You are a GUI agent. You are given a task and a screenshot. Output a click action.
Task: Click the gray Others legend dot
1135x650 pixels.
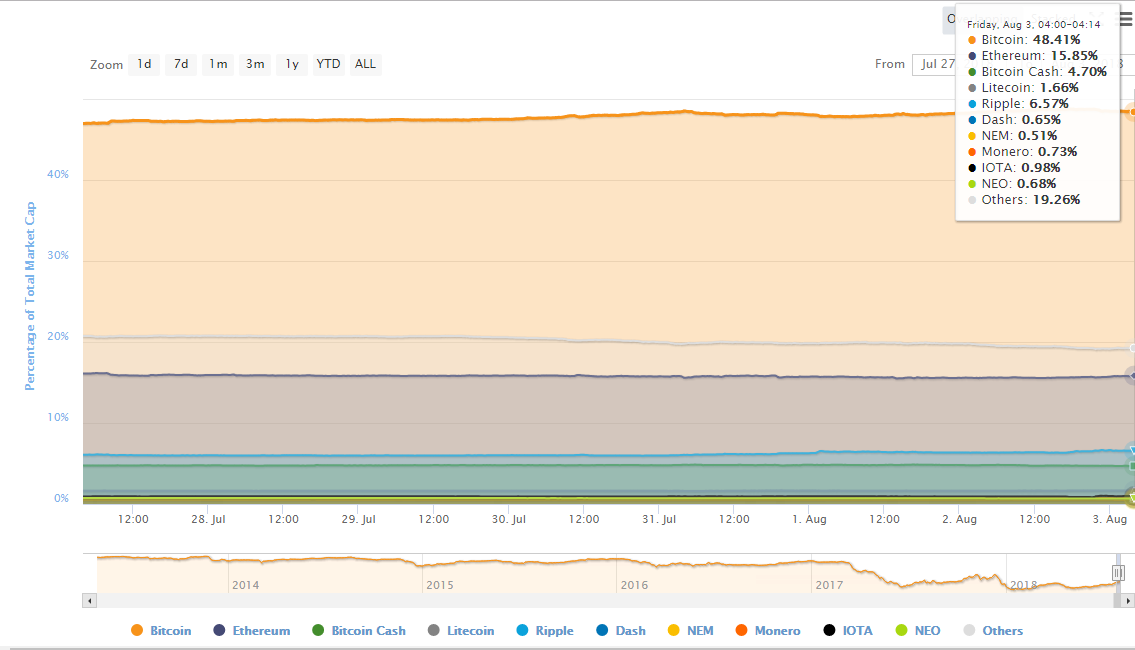pyautogui.click(x=969, y=631)
